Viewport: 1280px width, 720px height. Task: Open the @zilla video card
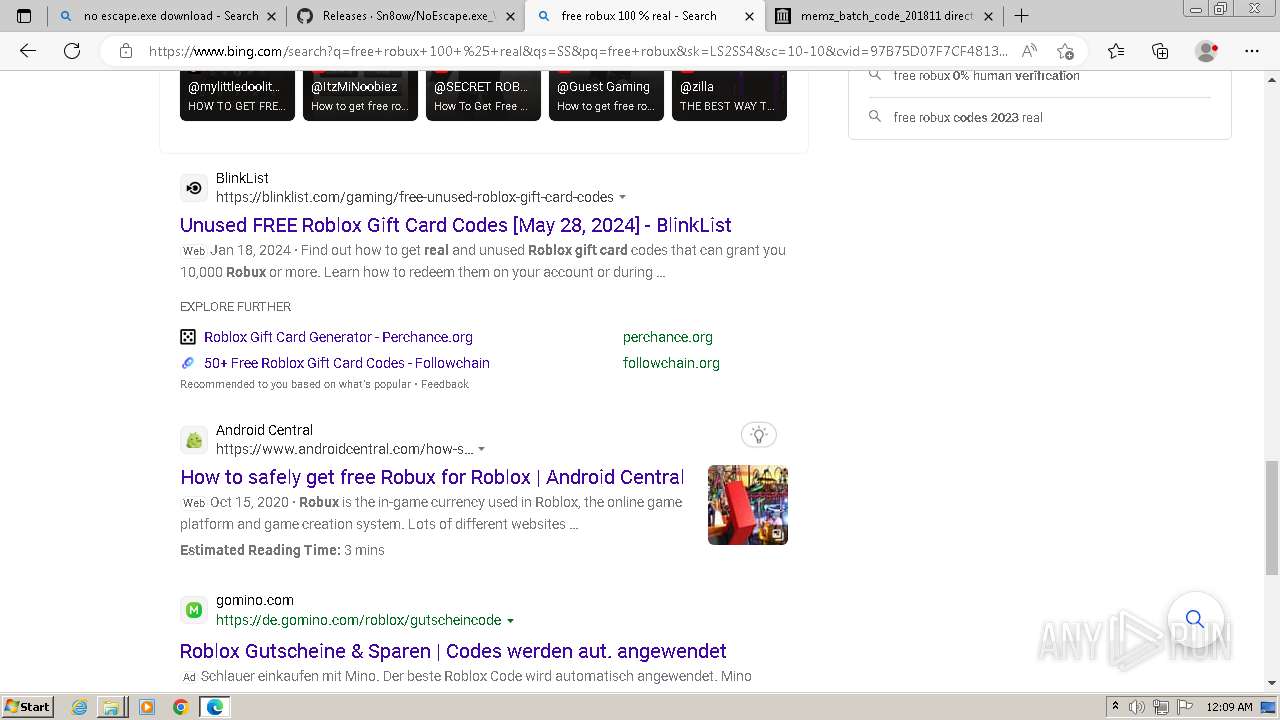729,96
